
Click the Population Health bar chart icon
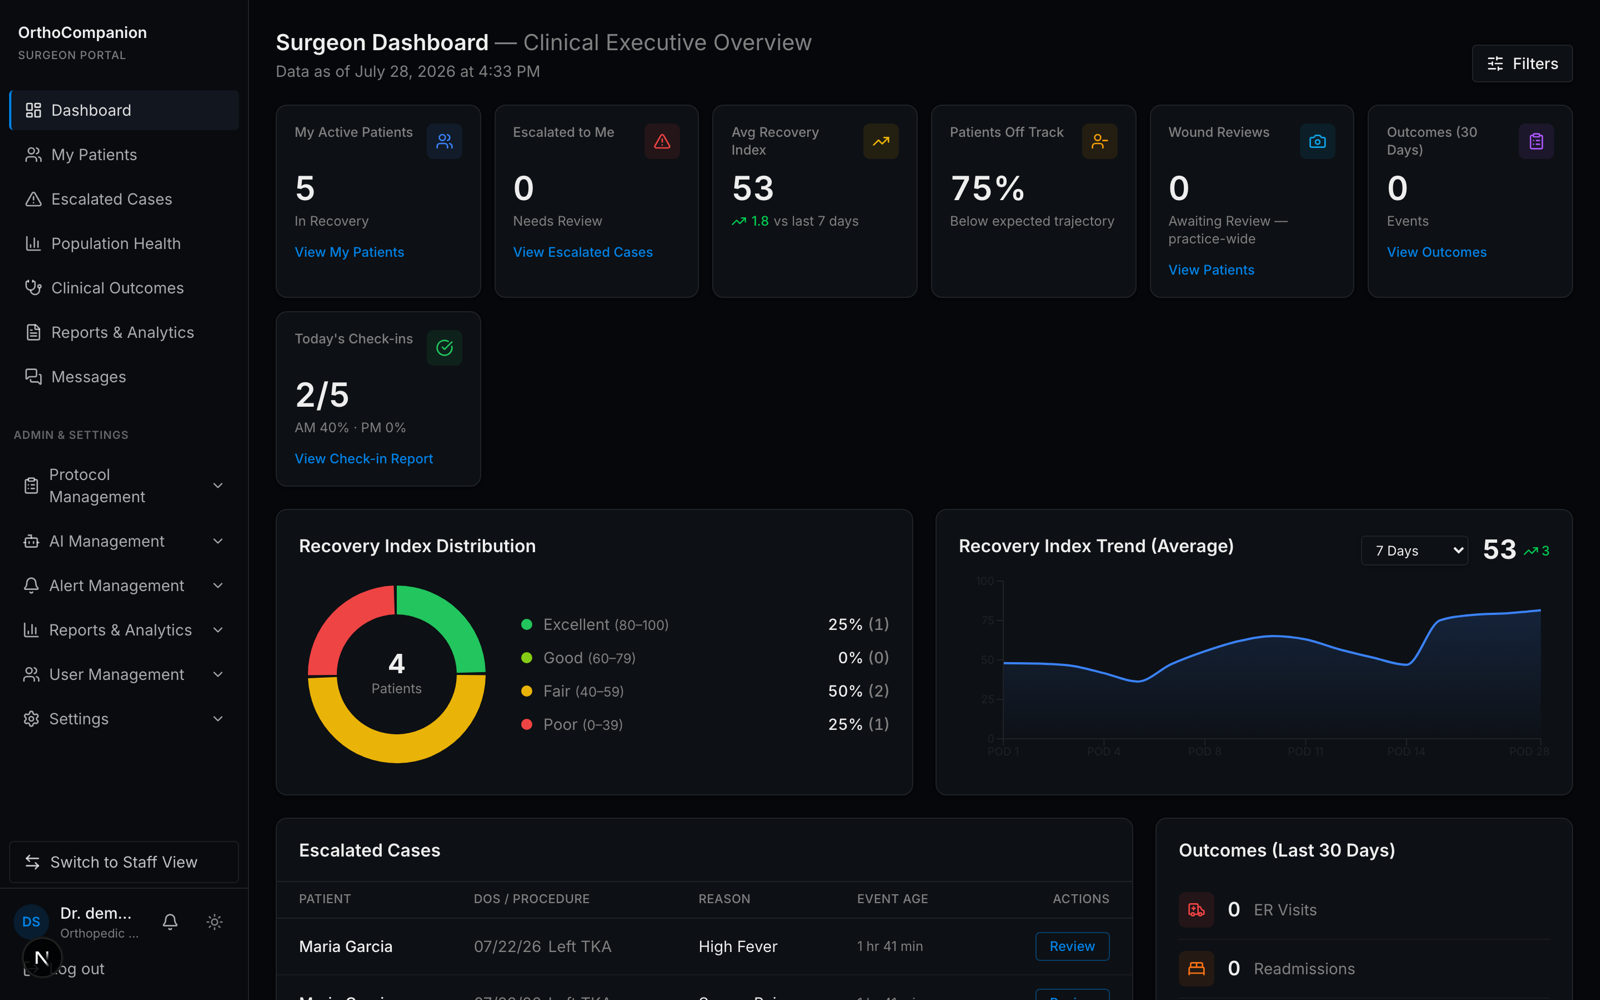point(33,243)
